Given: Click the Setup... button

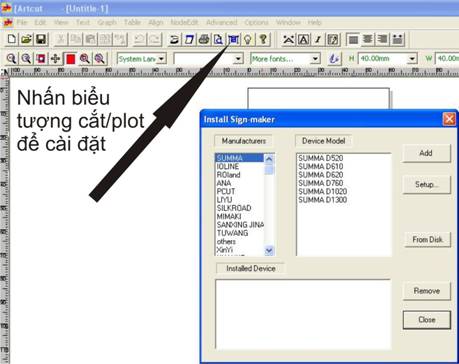Looking at the screenshot, I should click(426, 185).
